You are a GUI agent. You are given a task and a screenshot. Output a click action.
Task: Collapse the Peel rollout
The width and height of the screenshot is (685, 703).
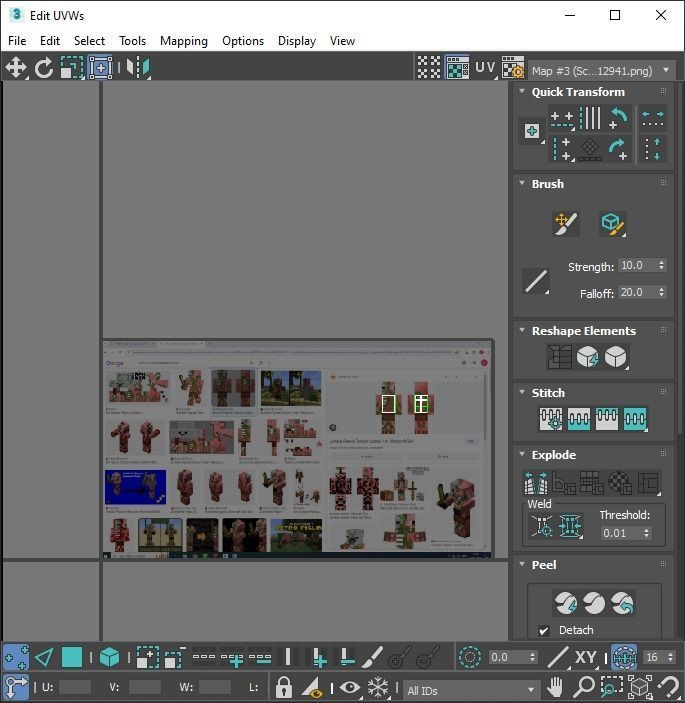click(522, 564)
